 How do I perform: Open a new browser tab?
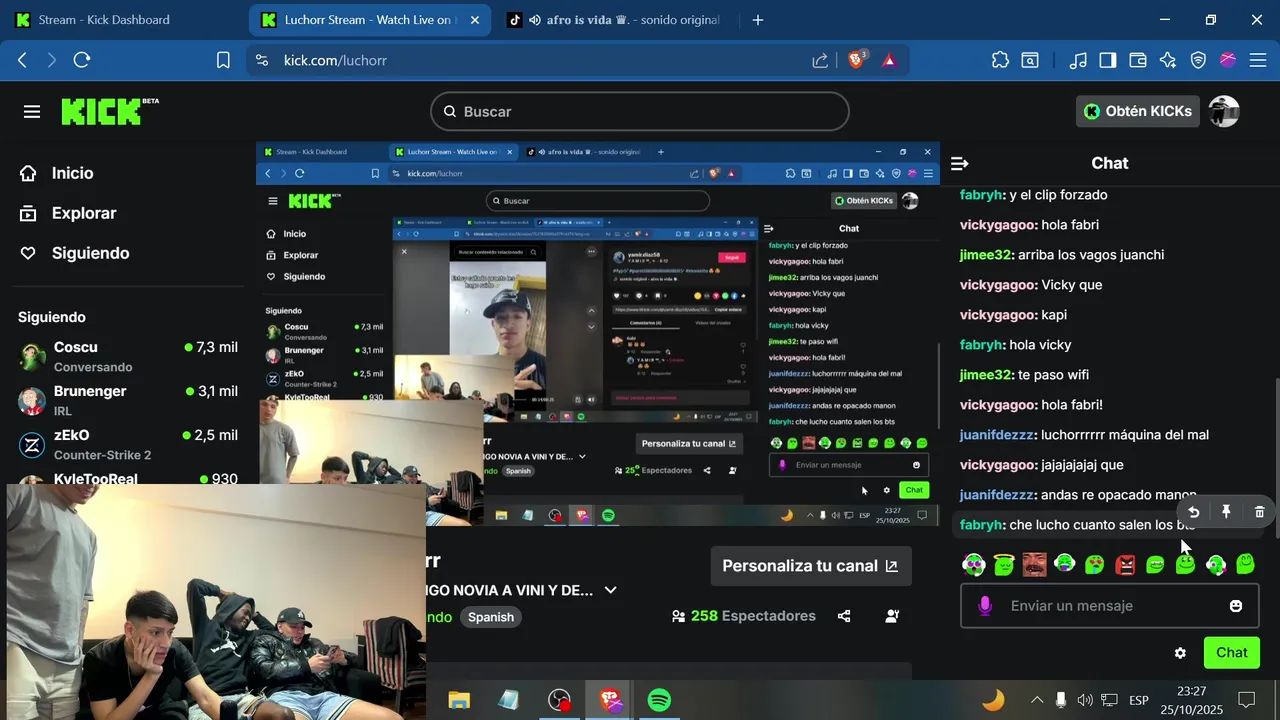pyautogui.click(x=758, y=20)
